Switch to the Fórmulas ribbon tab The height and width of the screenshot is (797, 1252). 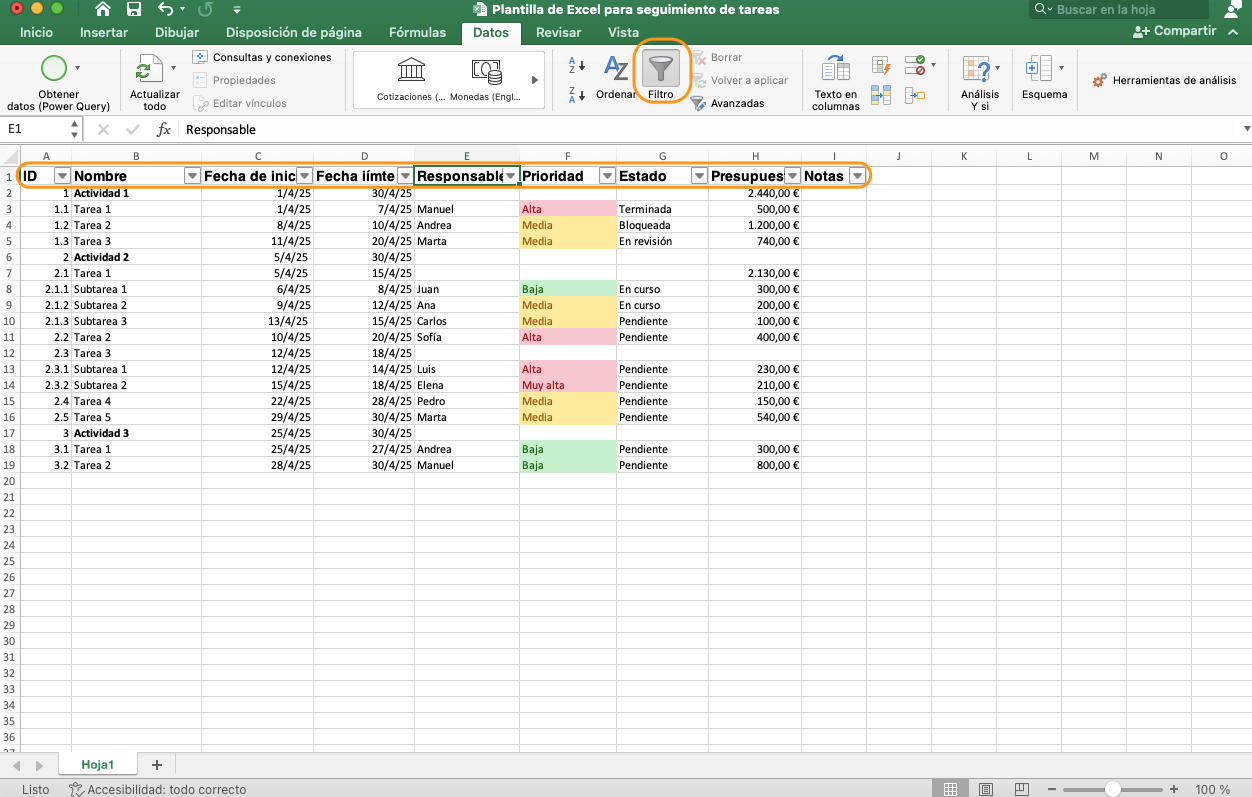point(417,32)
